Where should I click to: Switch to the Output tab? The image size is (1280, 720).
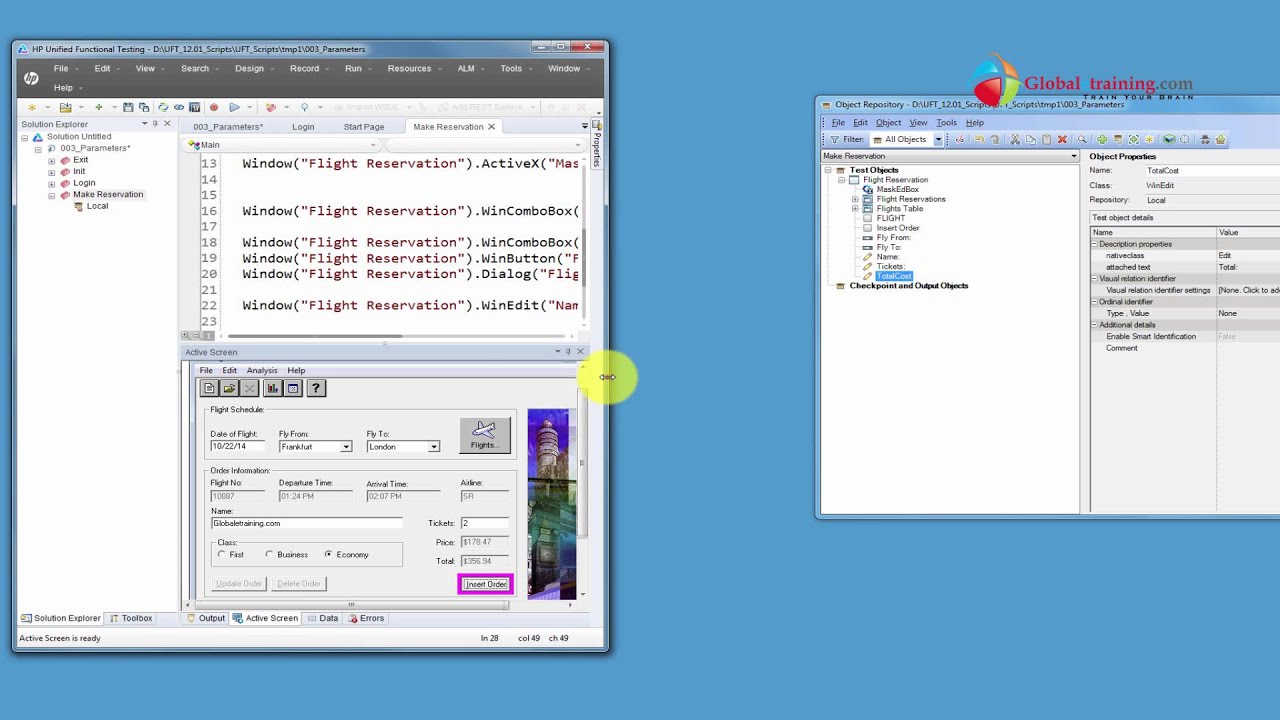(206, 618)
